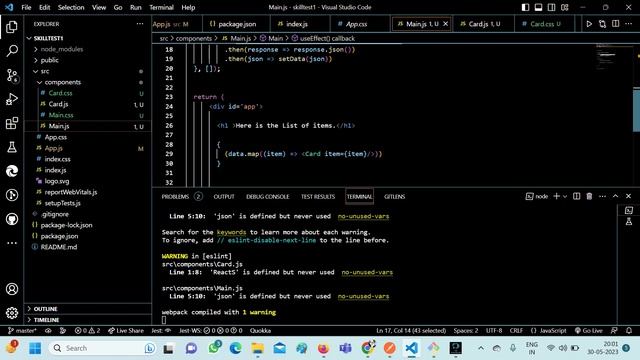Image resolution: width=640 pixels, height=360 pixels.
Task: Open the Run and Debug view
Action: pyautogui.click(x=12, y=99)
